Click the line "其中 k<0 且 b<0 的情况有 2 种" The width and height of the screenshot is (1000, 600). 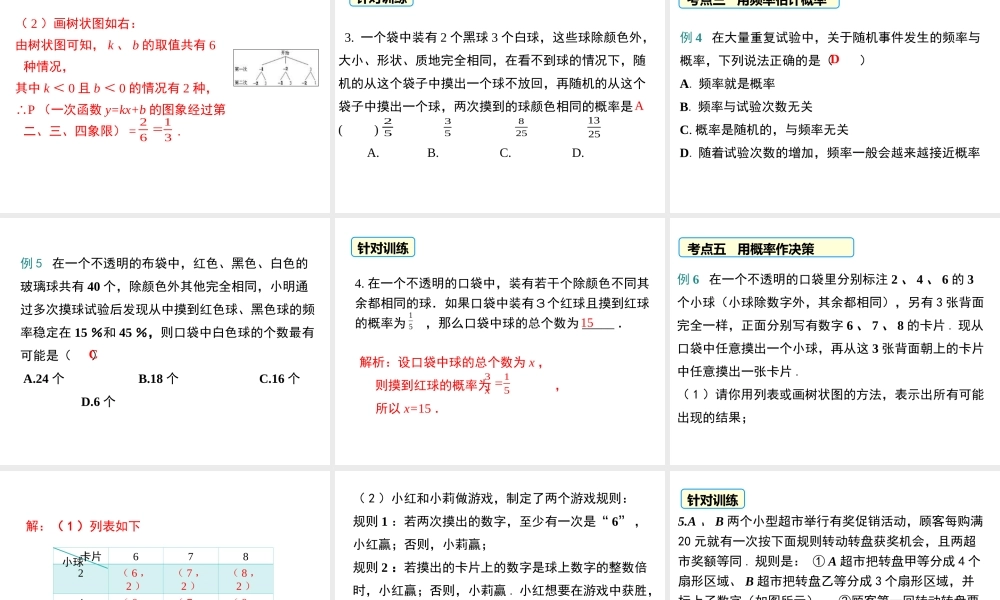click(x=113, y=88)
